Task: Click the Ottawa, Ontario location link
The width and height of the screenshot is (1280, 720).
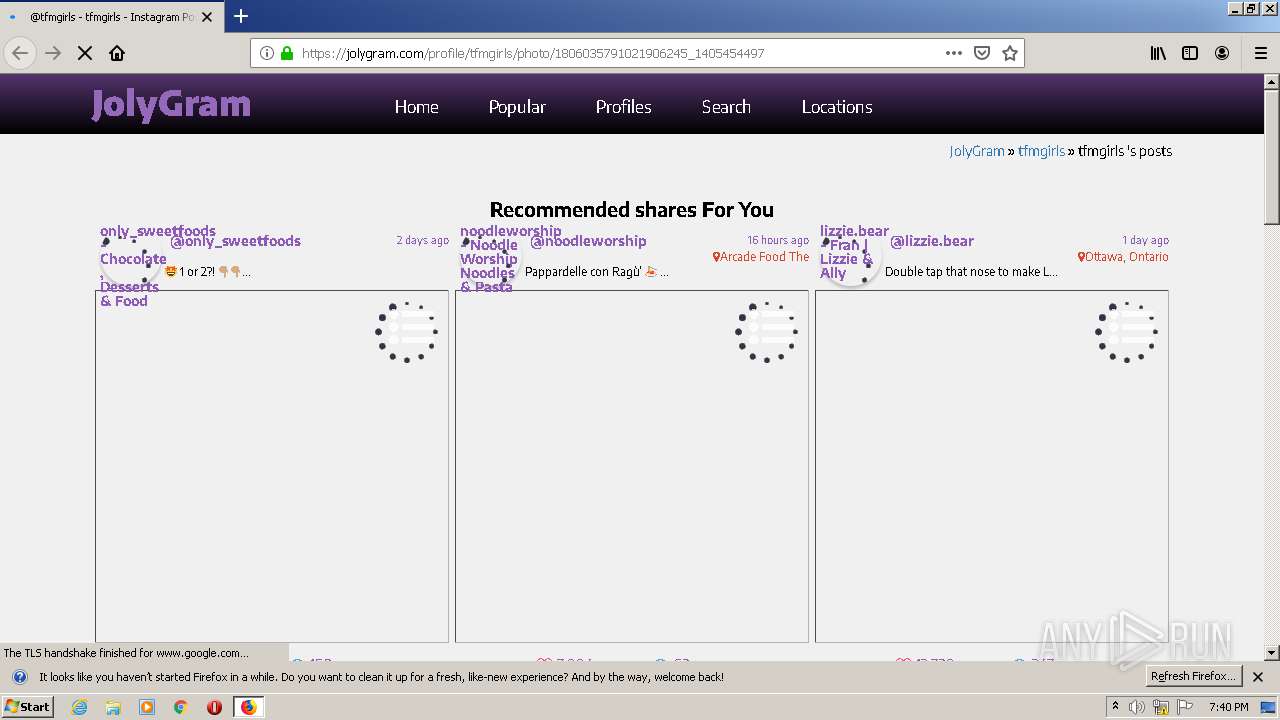Action: point(1123,257)
